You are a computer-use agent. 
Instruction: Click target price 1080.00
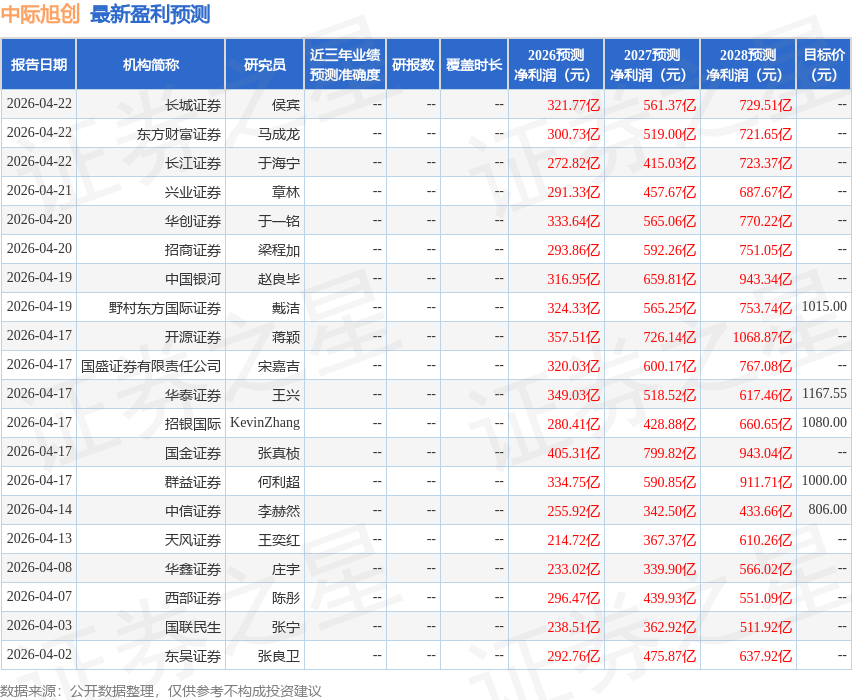pyautogui.click(x=824, y=422)
